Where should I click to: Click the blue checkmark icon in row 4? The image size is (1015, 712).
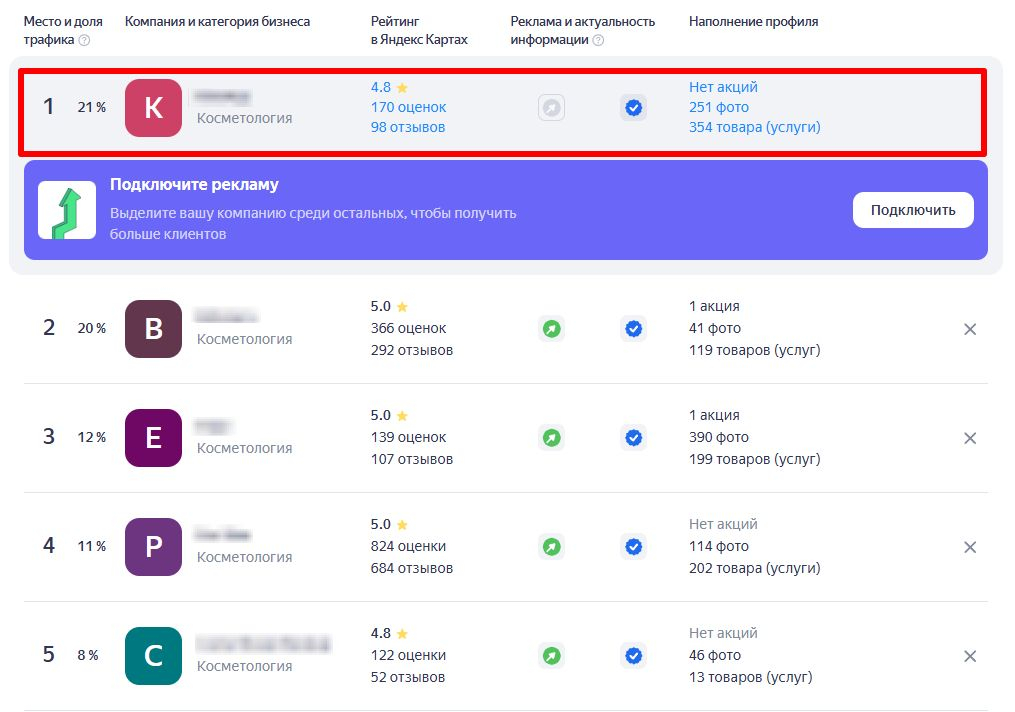click(x=633, y=547)
